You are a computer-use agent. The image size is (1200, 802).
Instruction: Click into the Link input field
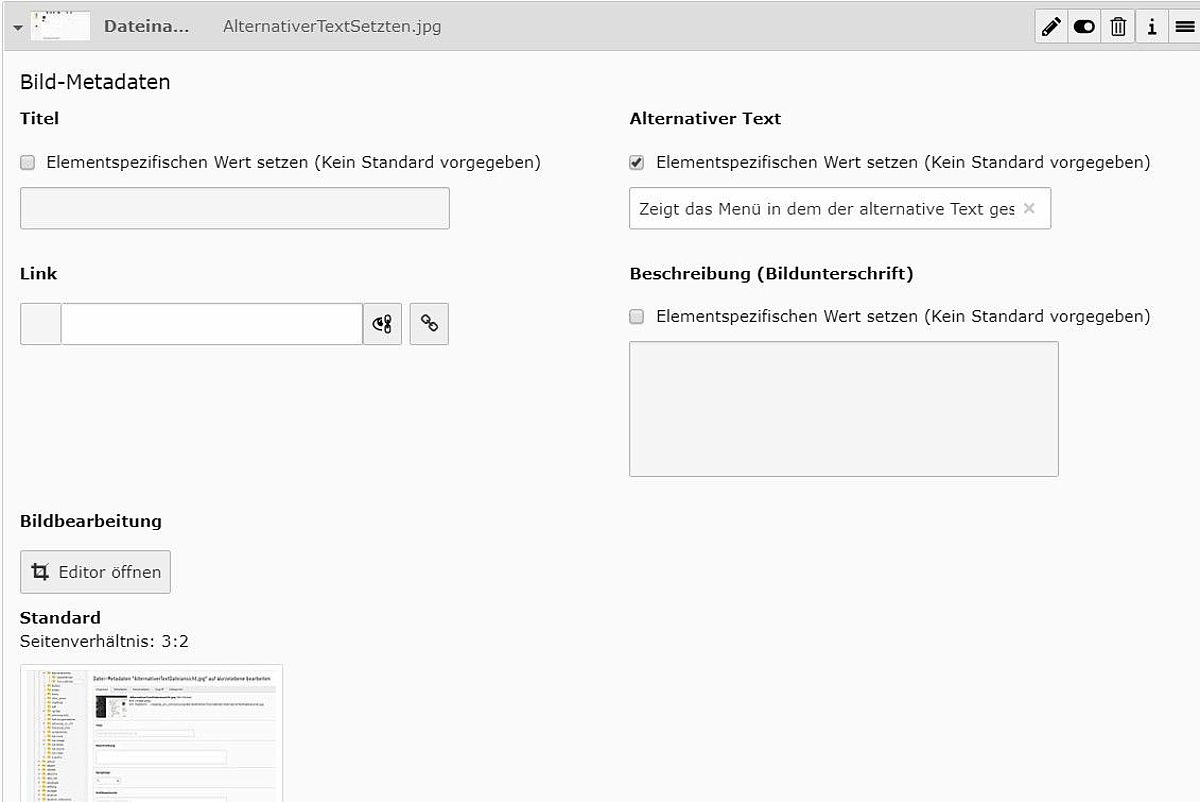(211, 324)
